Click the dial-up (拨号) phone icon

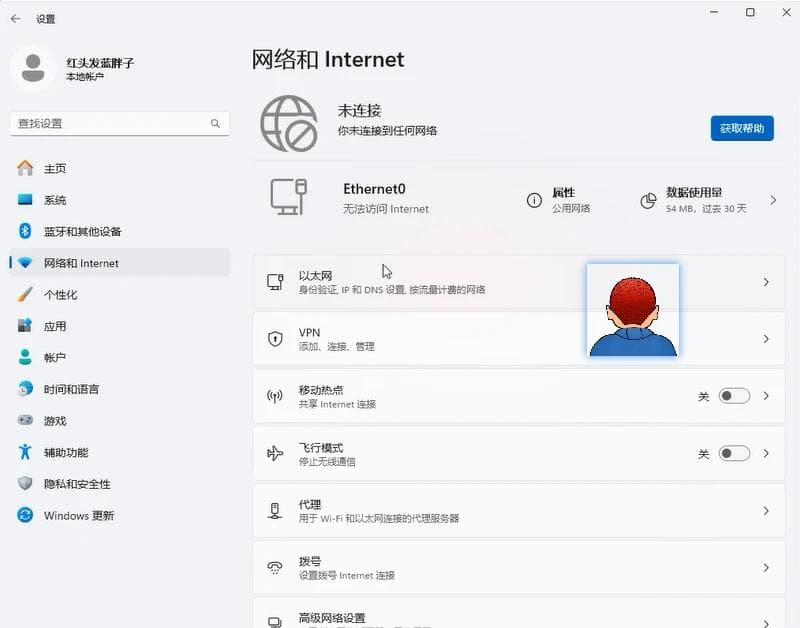click(x=275, y=567)
